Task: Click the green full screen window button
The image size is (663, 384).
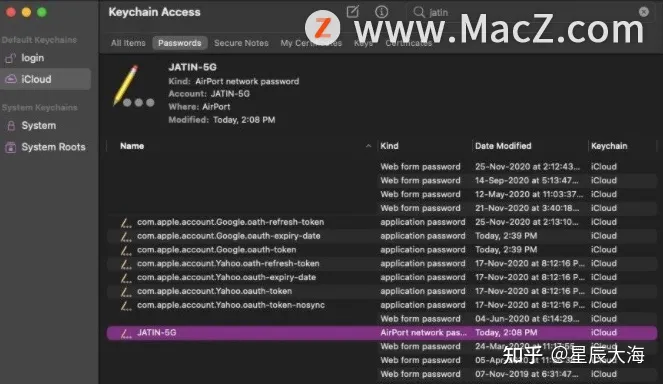Action: [x=42, y=12]
